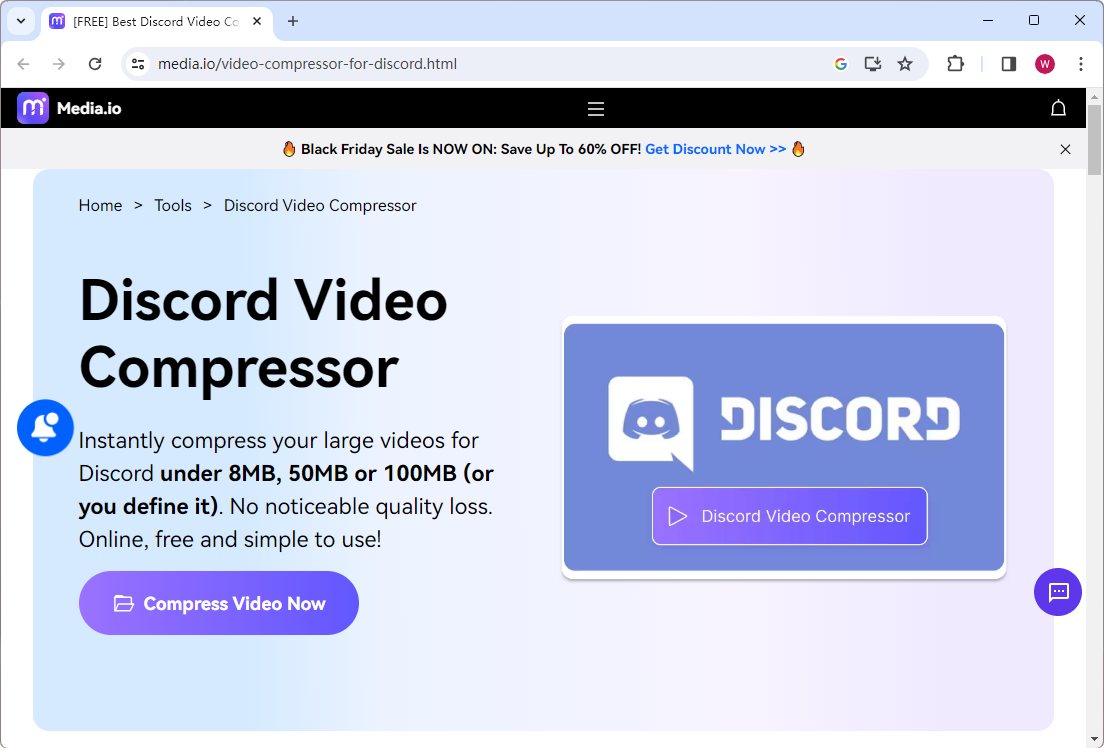
Task: Close the Best Discord Video Compressor tab
Action: click(257, 21)
